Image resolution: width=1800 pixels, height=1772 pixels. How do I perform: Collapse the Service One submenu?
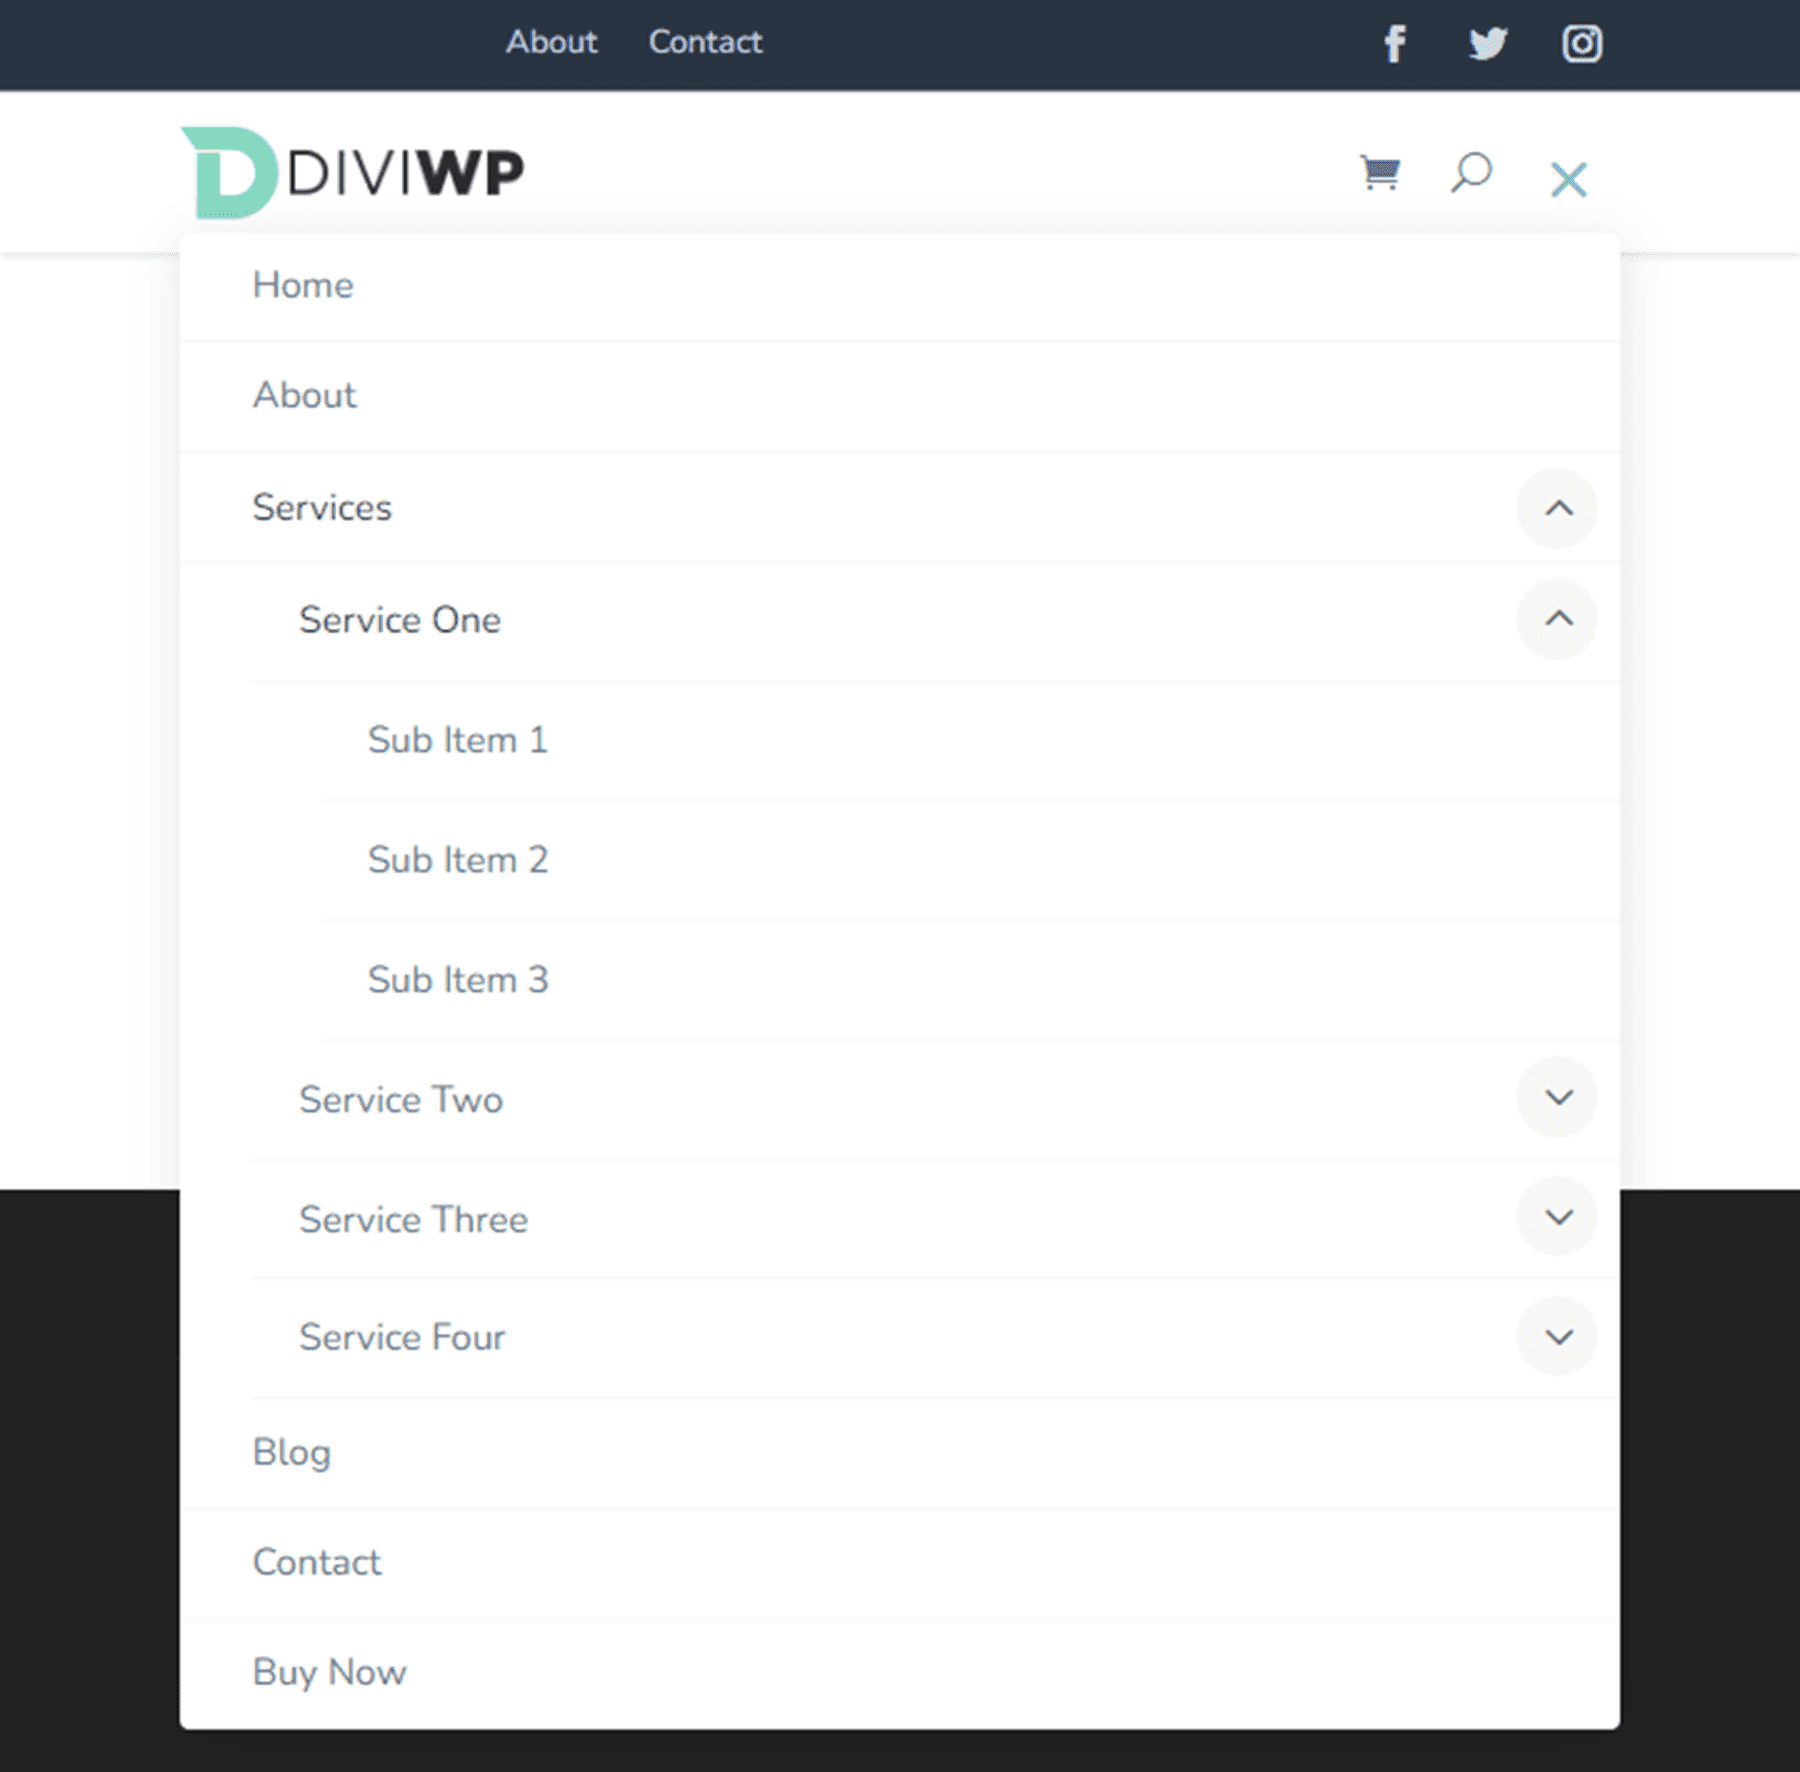coord(1557,620)
